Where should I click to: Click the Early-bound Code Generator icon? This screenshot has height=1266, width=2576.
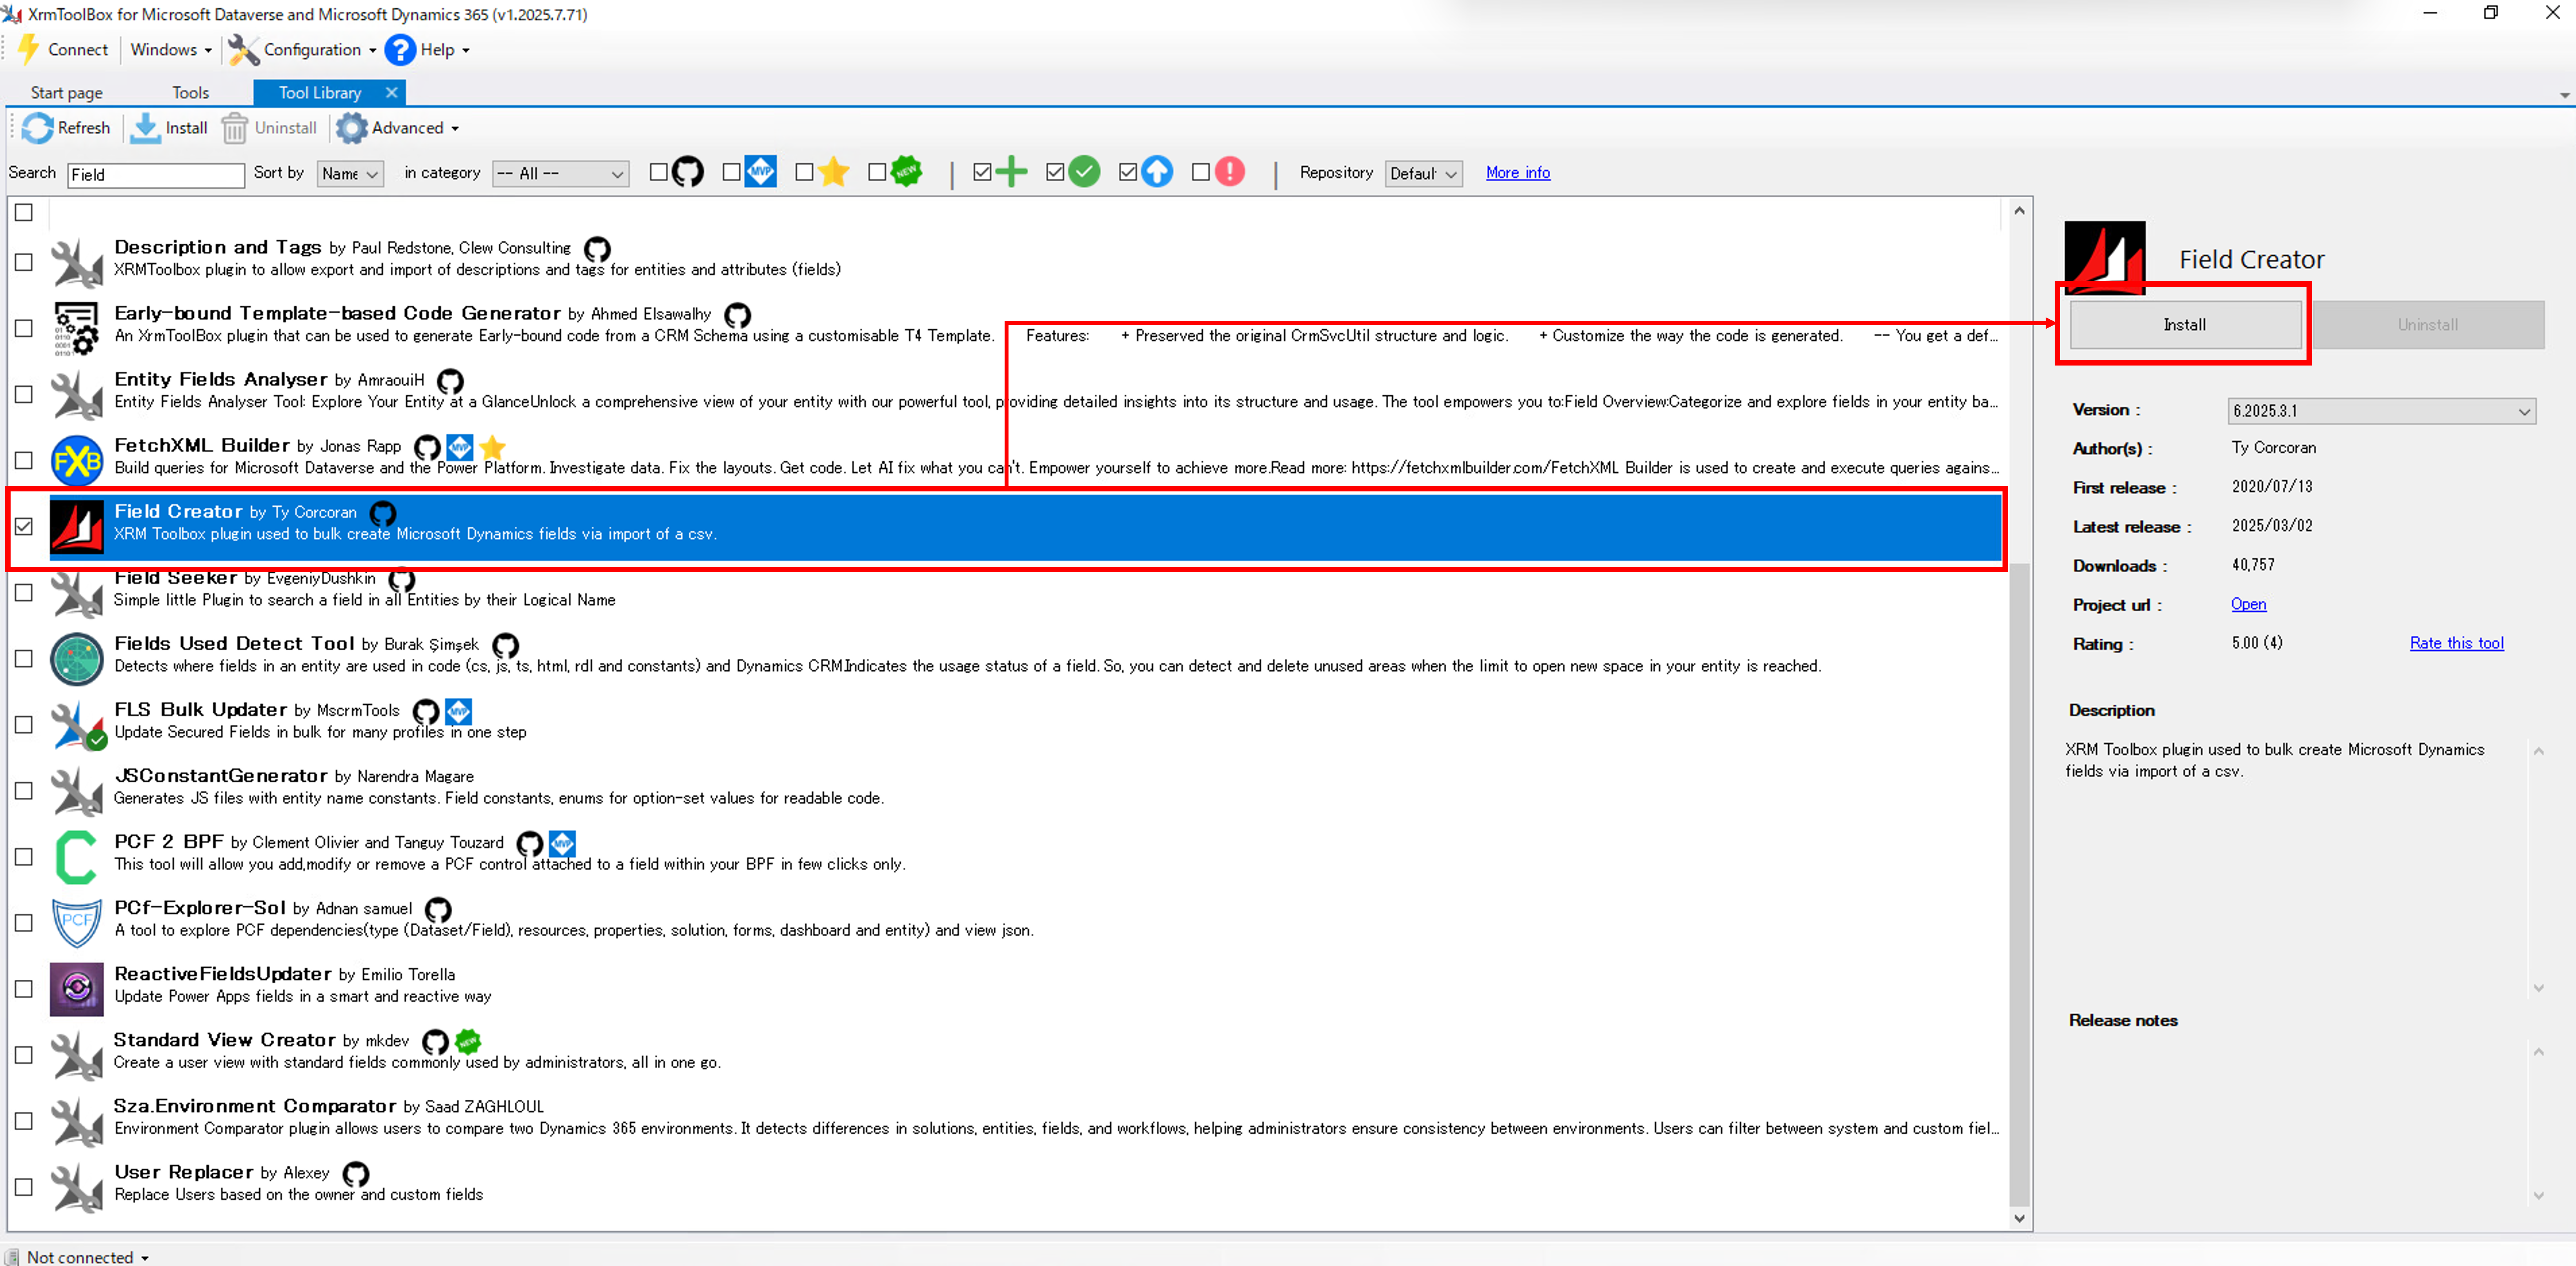[77, 329]
